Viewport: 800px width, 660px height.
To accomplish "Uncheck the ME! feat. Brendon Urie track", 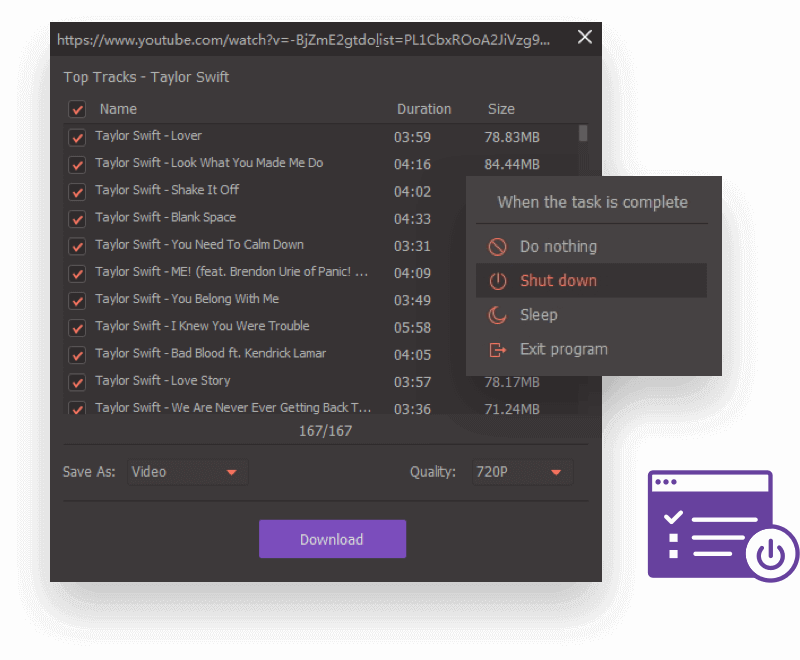I will (x=77, y=273).
